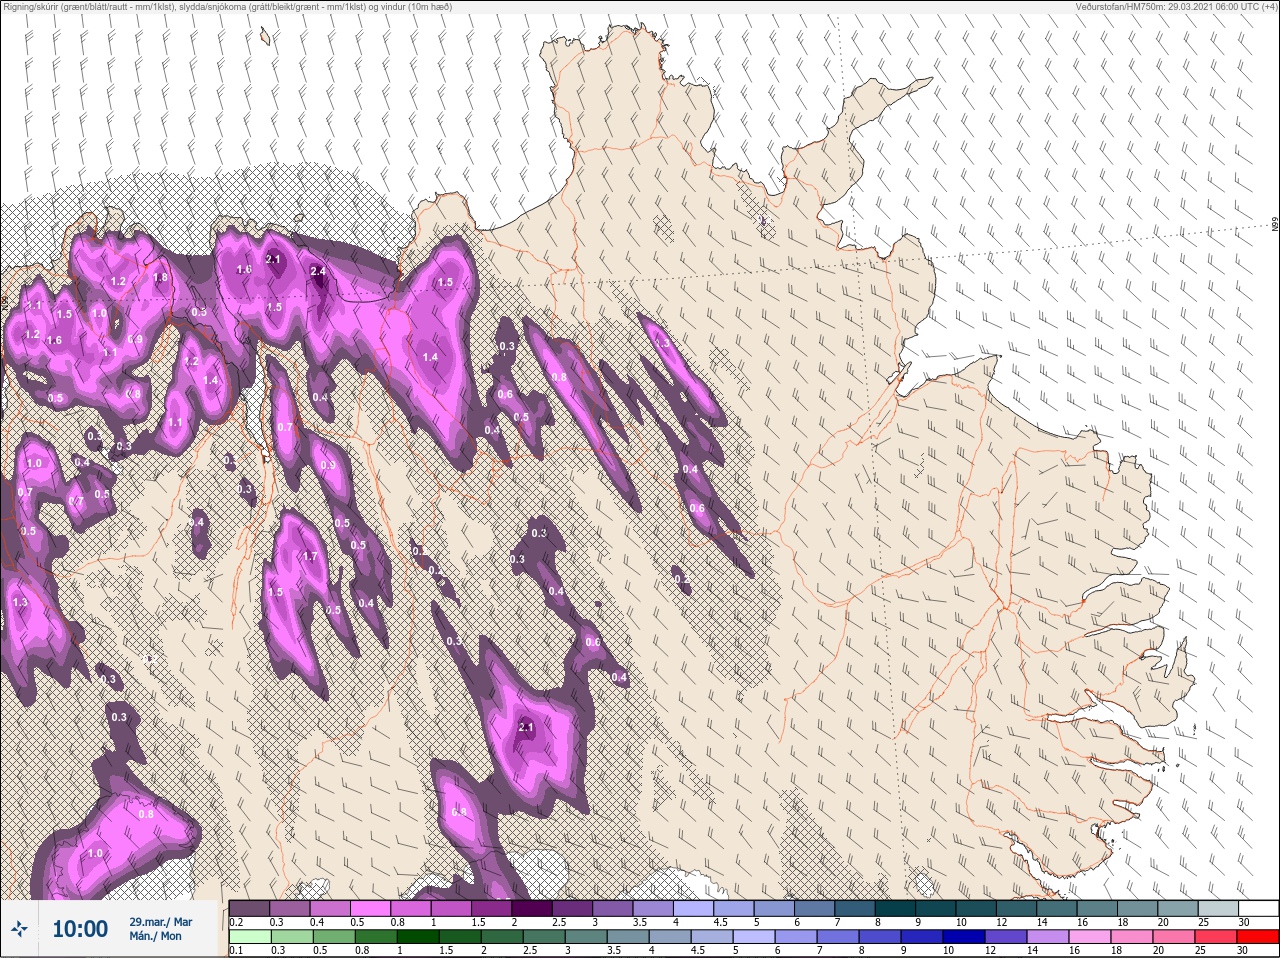Click the 1.7 snowfall value on the map
The height and width of the screenshot is (958, 1280).
(x=309, y=557)
